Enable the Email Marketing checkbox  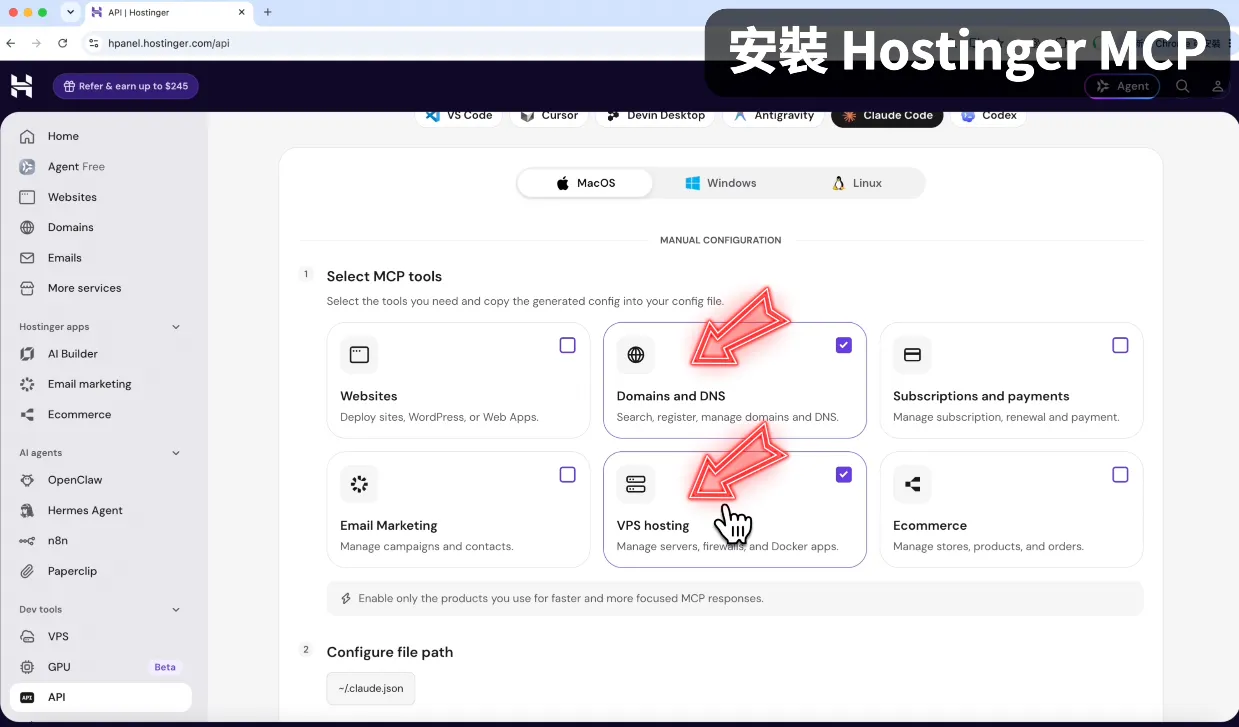pos(567,475)
